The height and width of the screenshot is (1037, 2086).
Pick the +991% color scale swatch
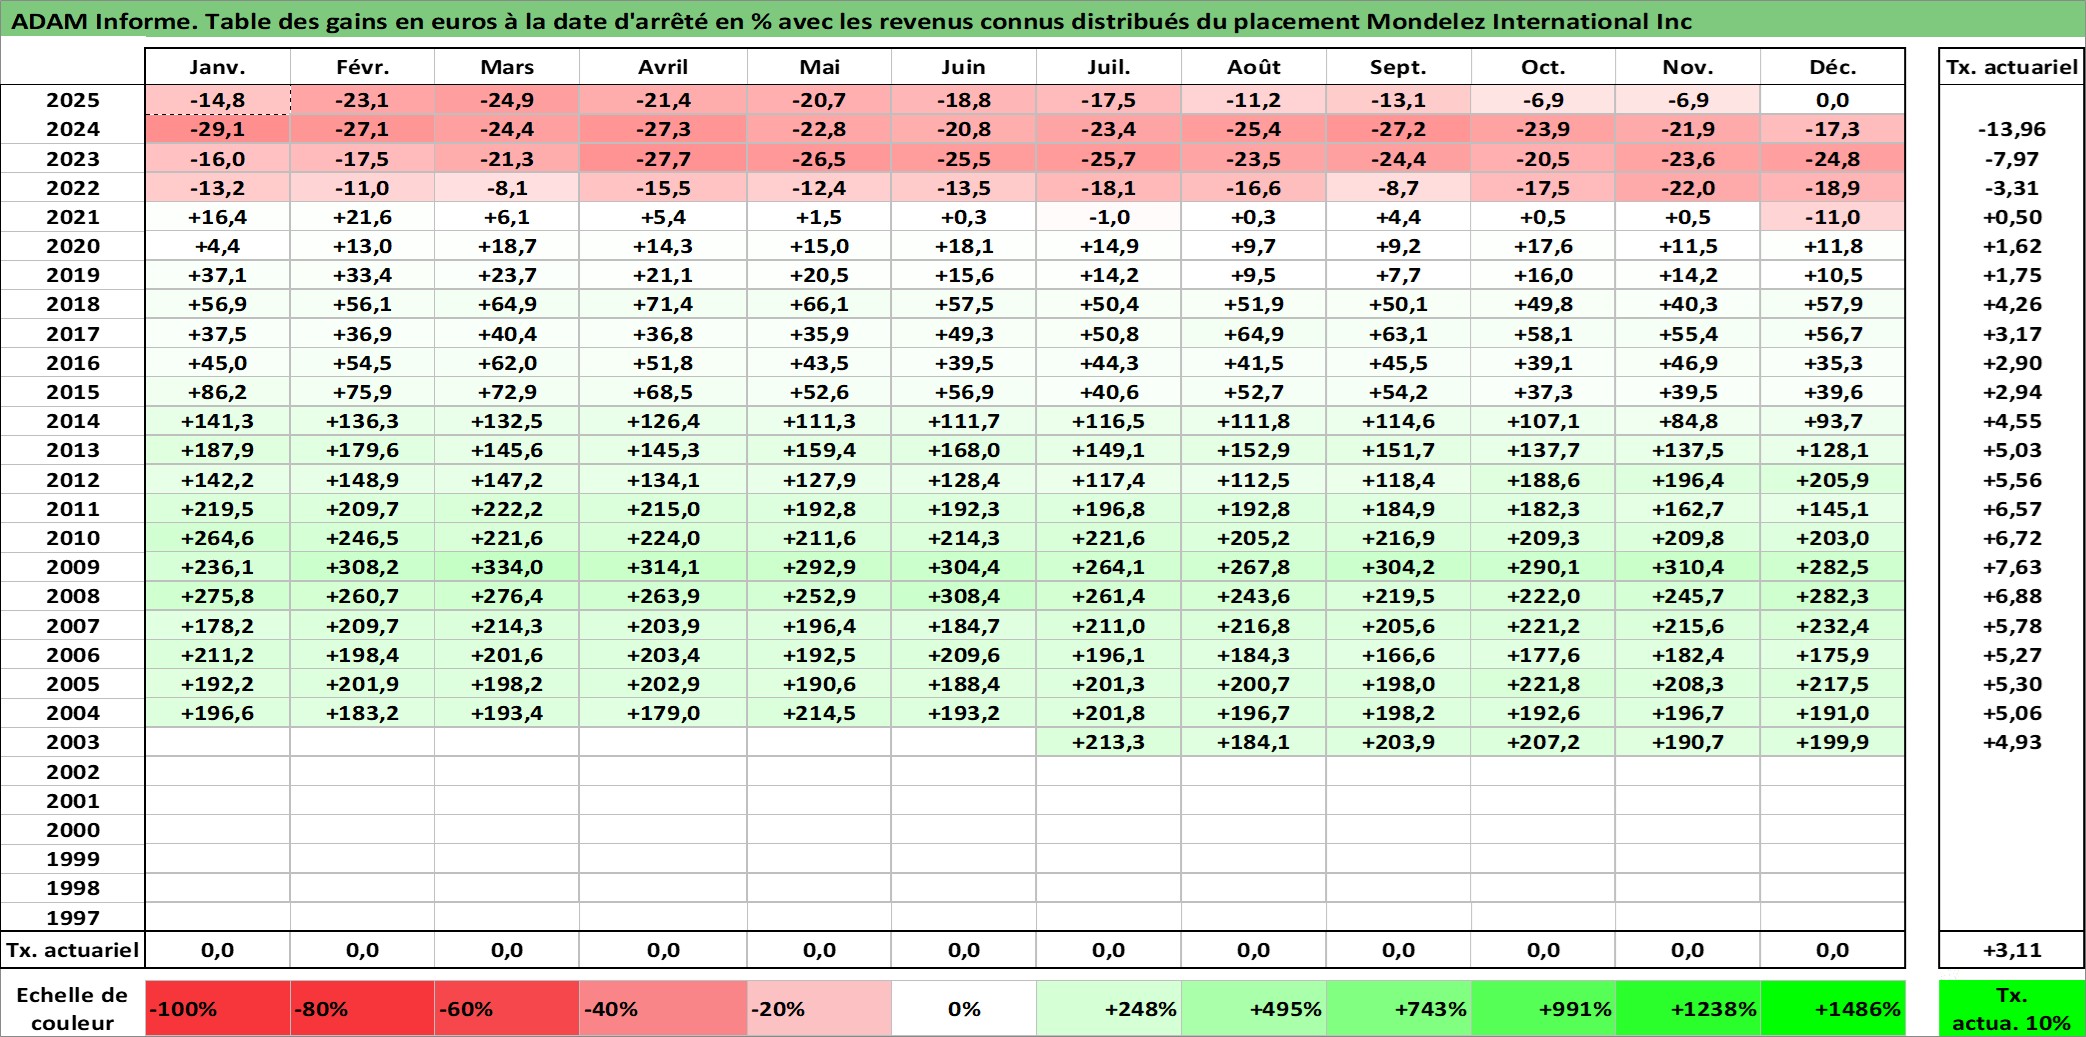tap(1543, 1008)
